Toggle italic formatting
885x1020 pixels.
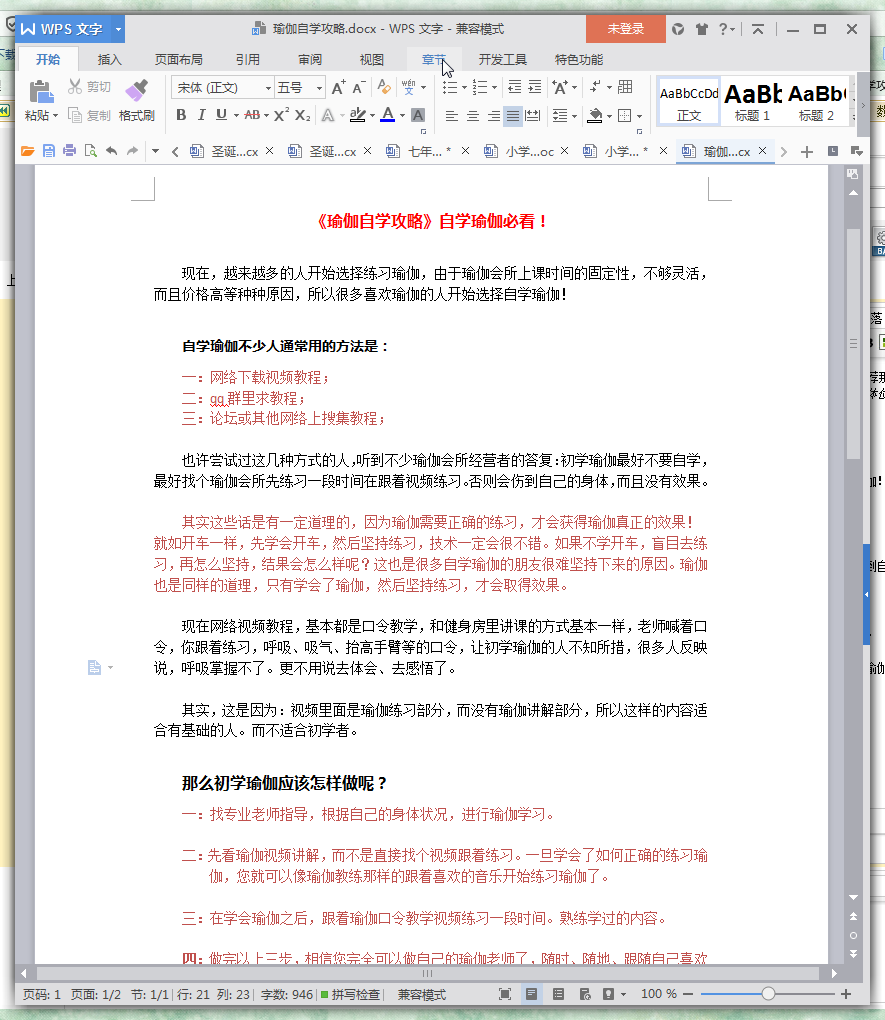(x=202, y=115)
